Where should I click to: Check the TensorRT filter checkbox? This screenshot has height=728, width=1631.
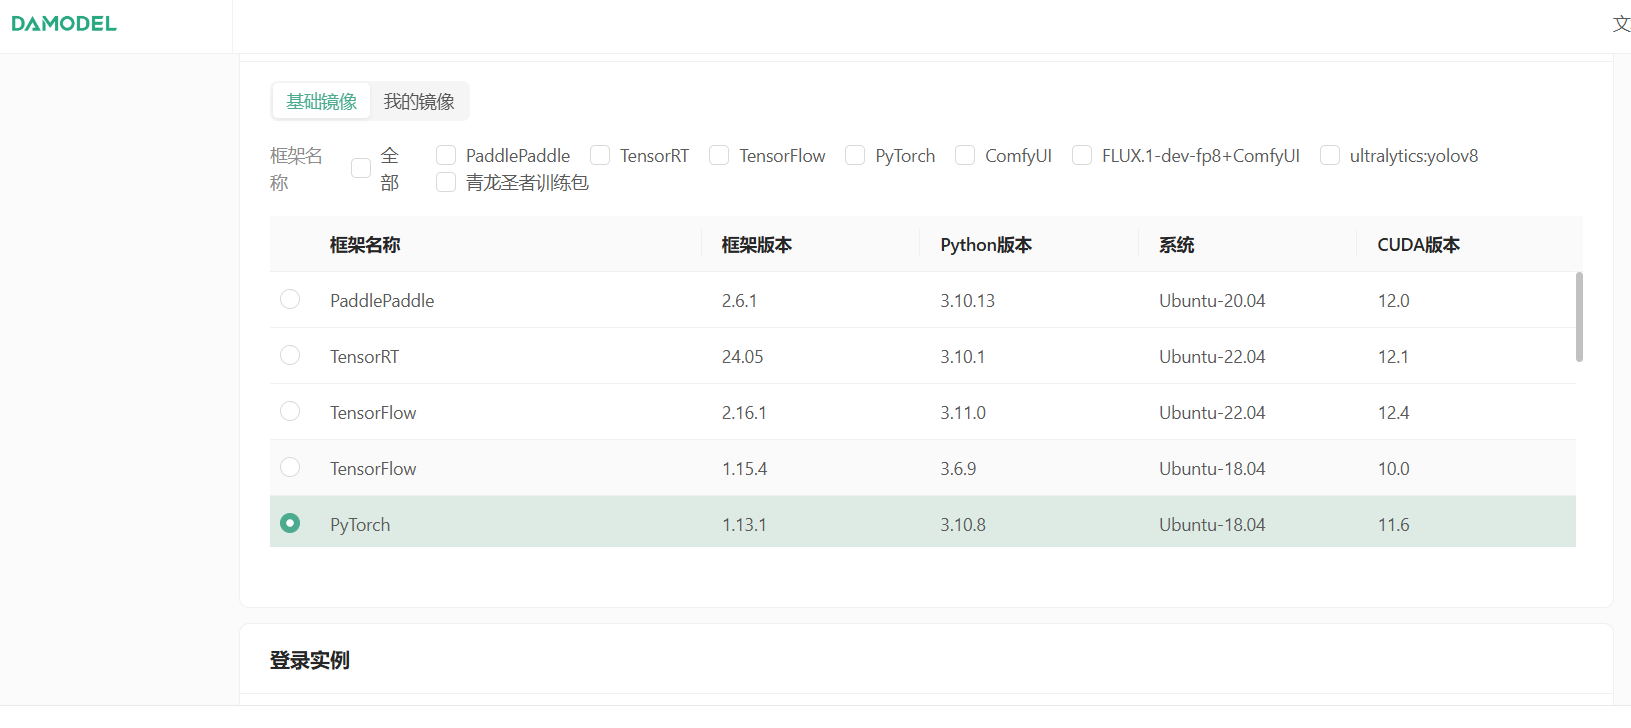click(600, 155)
